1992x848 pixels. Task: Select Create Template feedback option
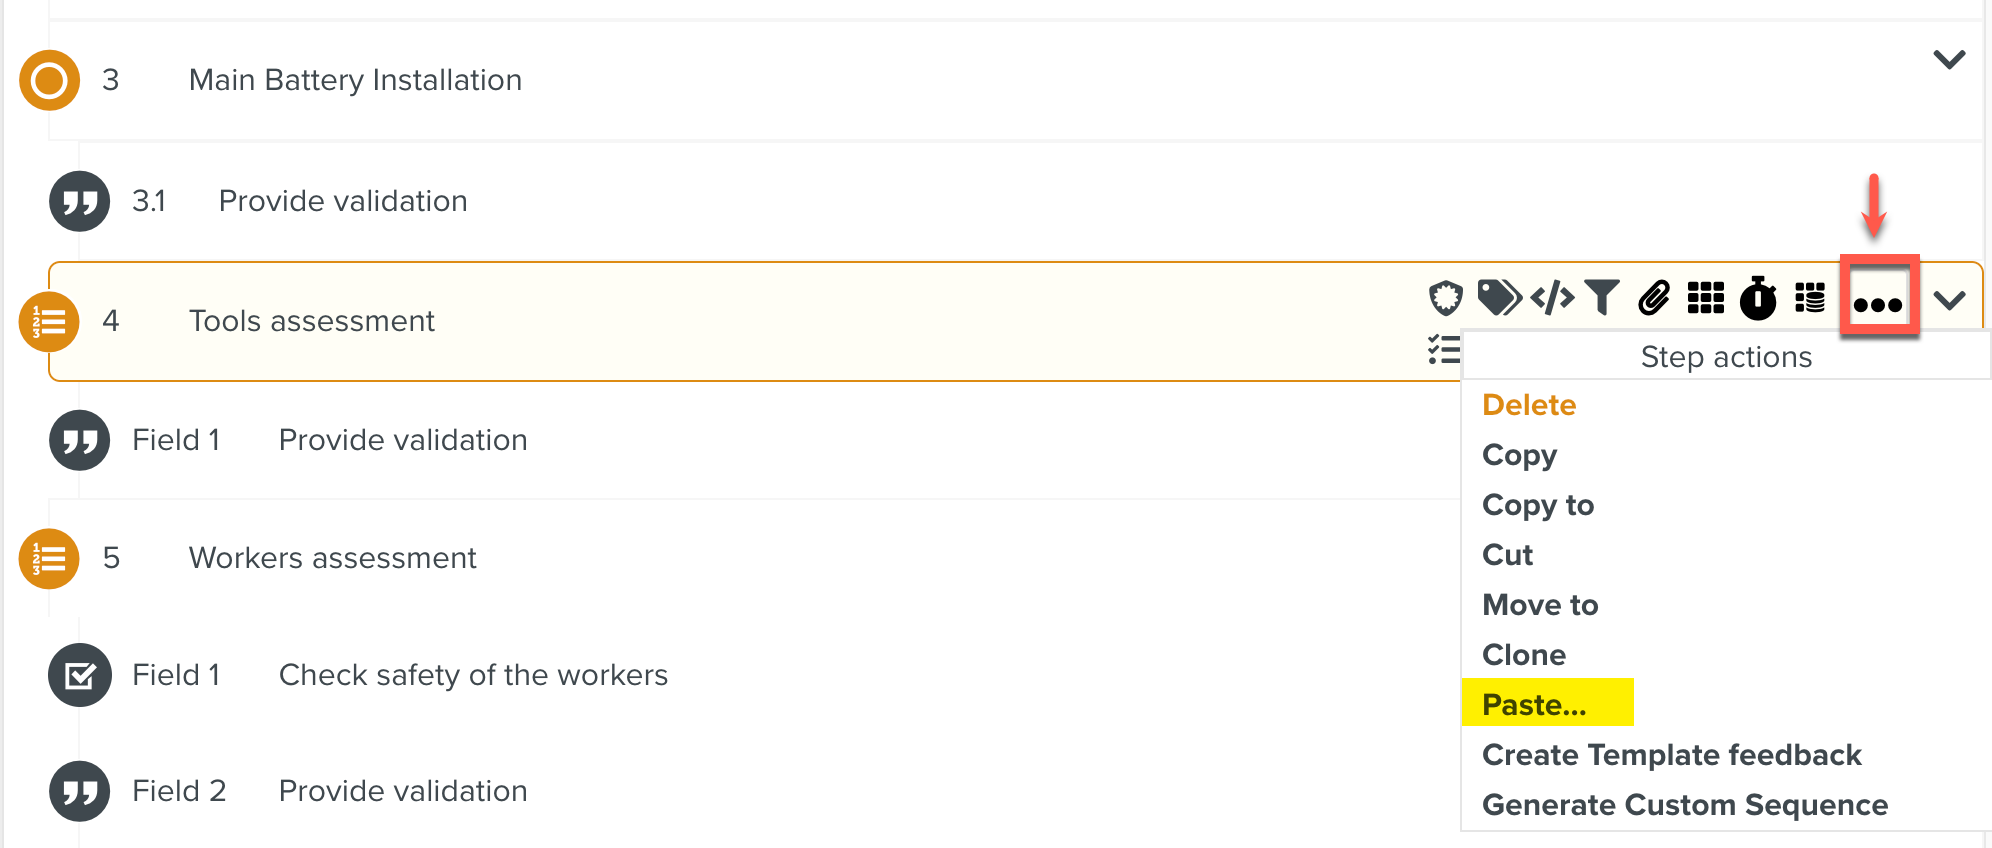pos(1671,755)
